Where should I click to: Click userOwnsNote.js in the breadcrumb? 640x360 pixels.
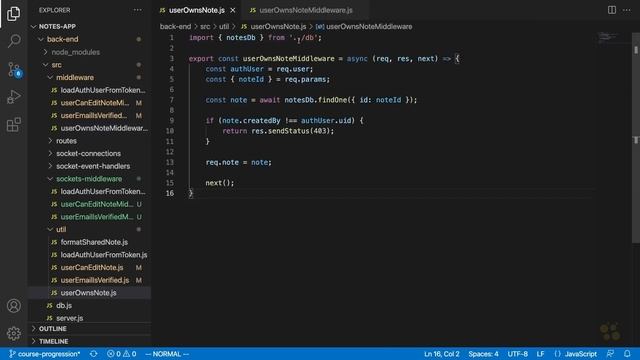(278, 27)
